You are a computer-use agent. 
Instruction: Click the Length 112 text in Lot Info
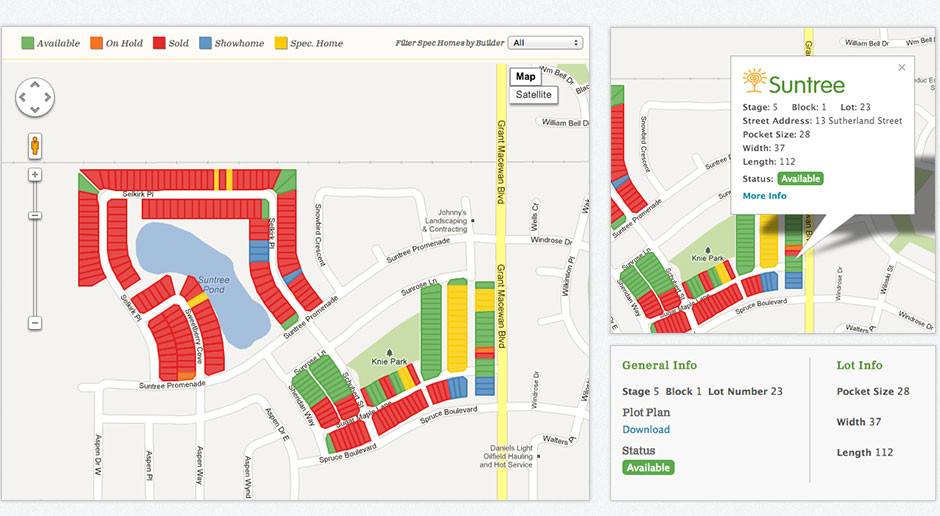point(864,452)
